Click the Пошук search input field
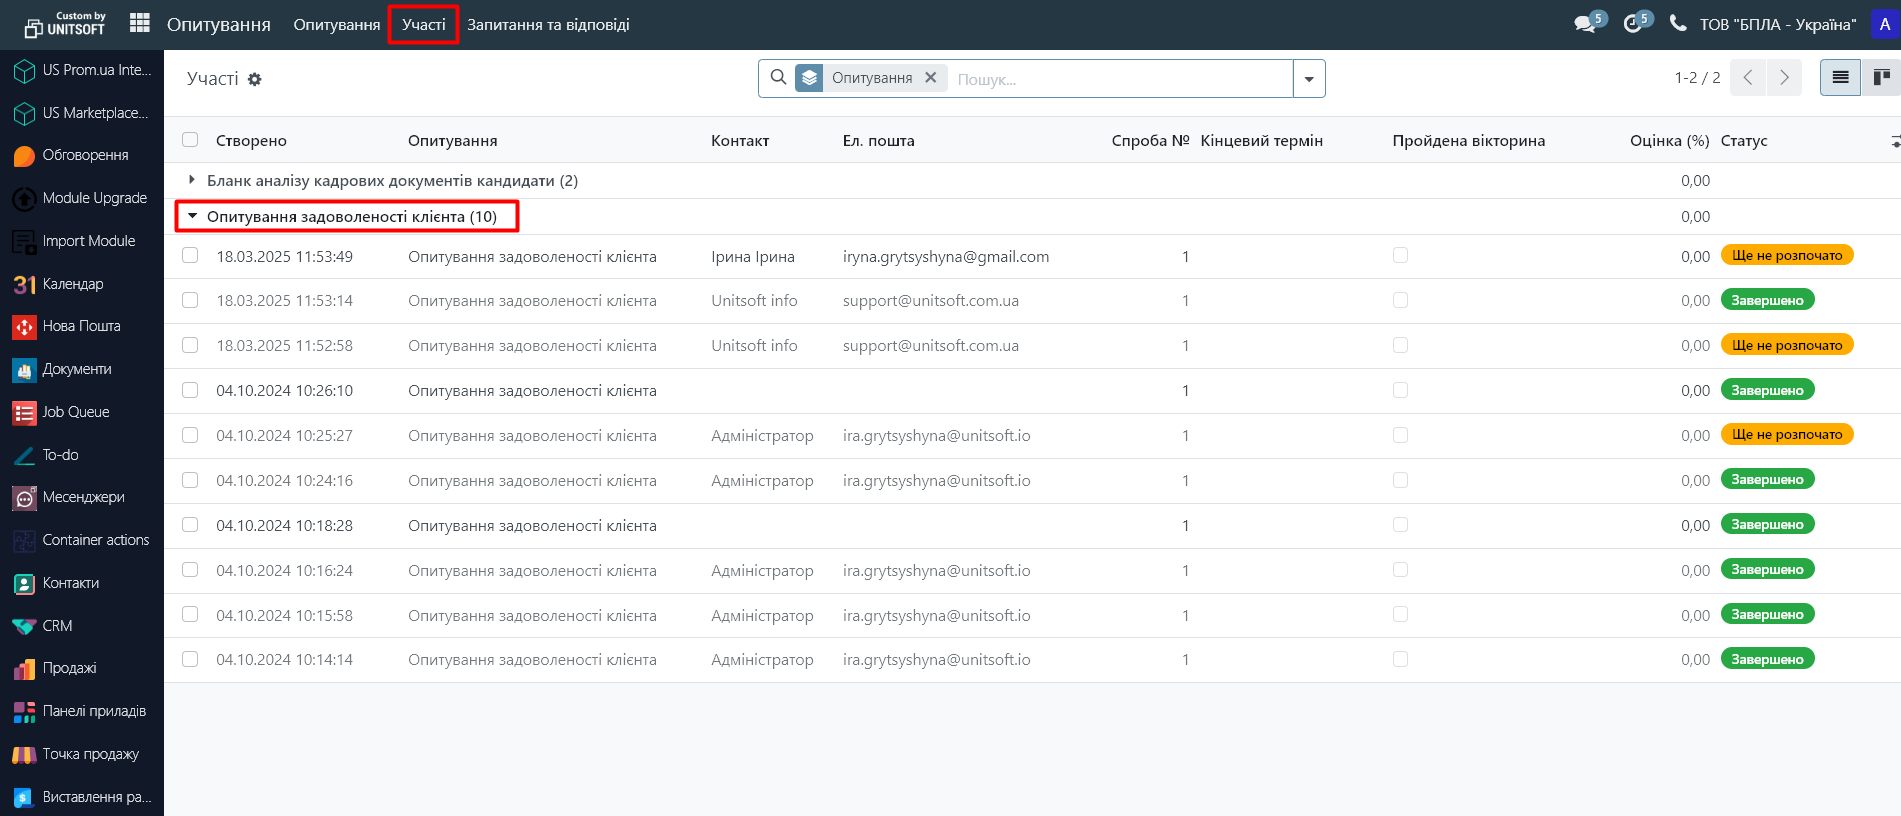This screenshot has width=1901, height=816. 1120,79
